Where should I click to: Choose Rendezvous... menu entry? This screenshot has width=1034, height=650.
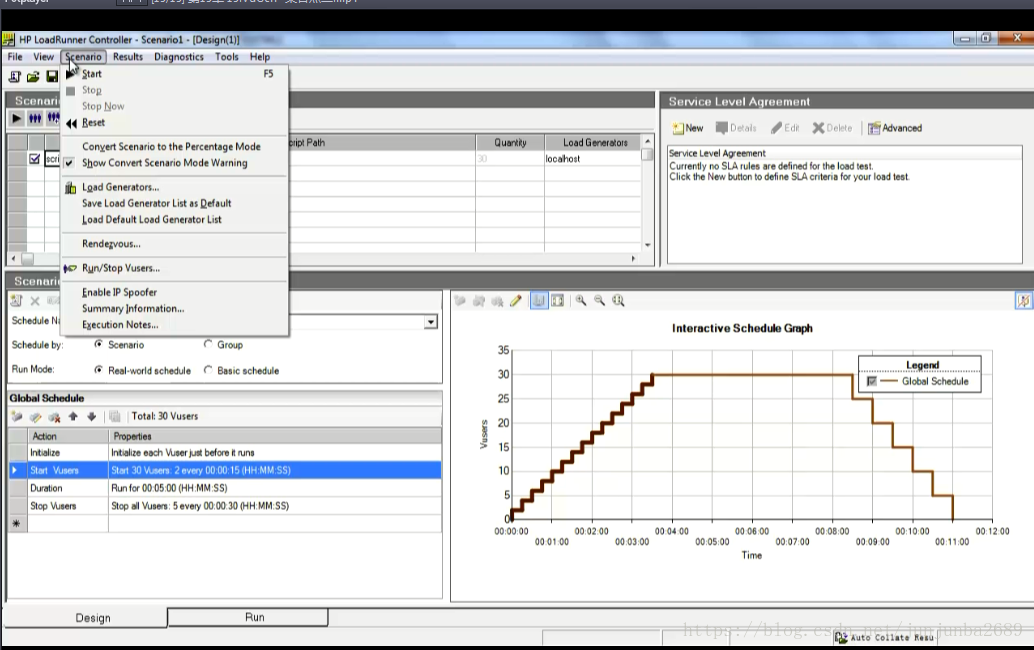174,244
